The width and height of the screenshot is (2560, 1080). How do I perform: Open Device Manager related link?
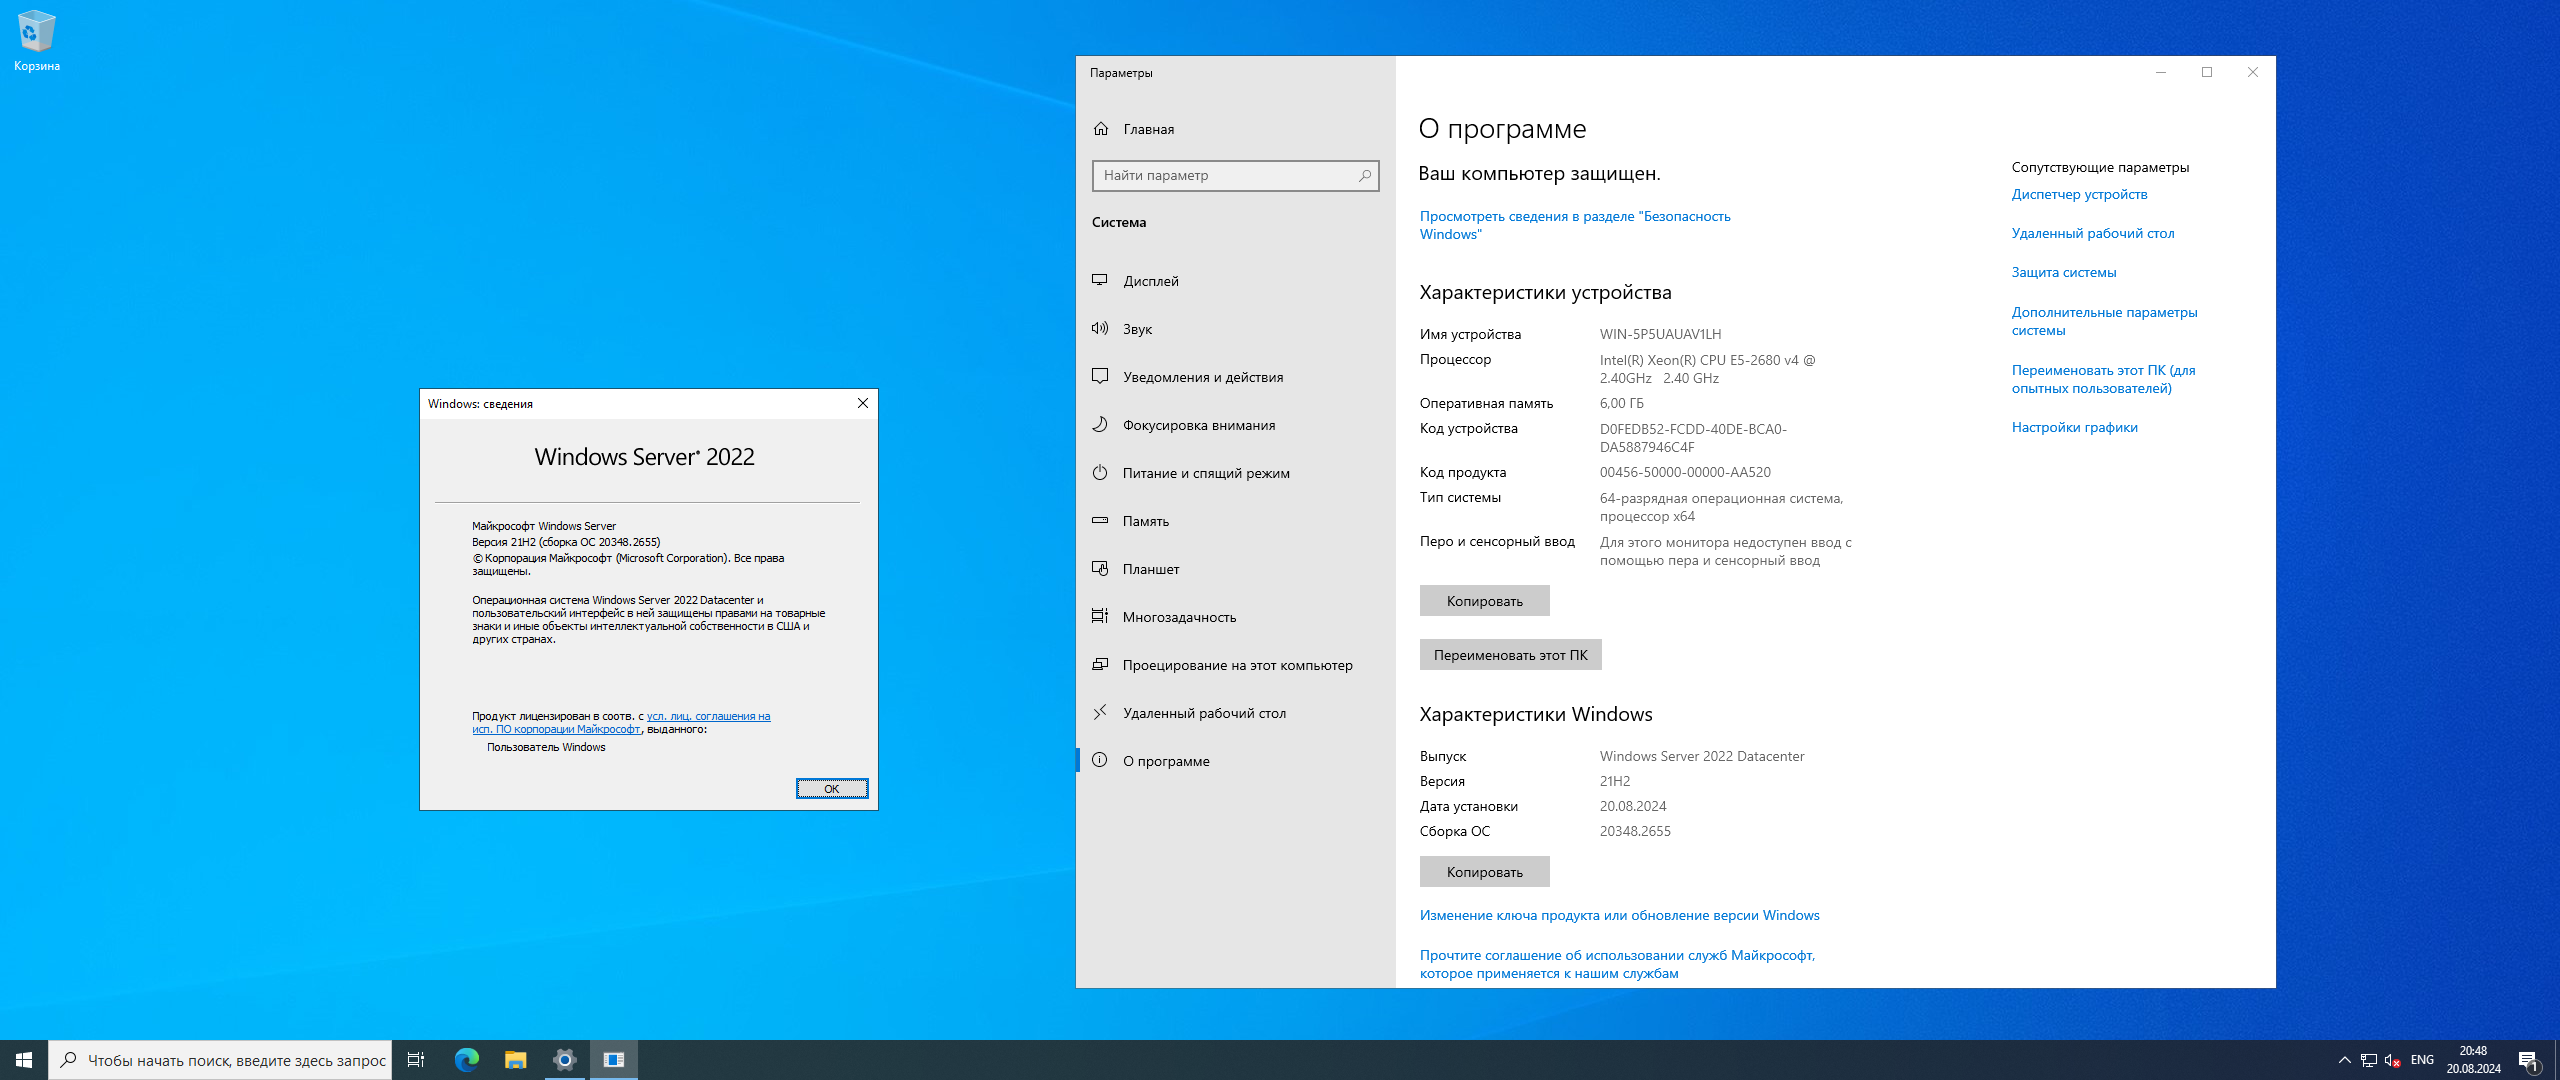coord(2079,194)
